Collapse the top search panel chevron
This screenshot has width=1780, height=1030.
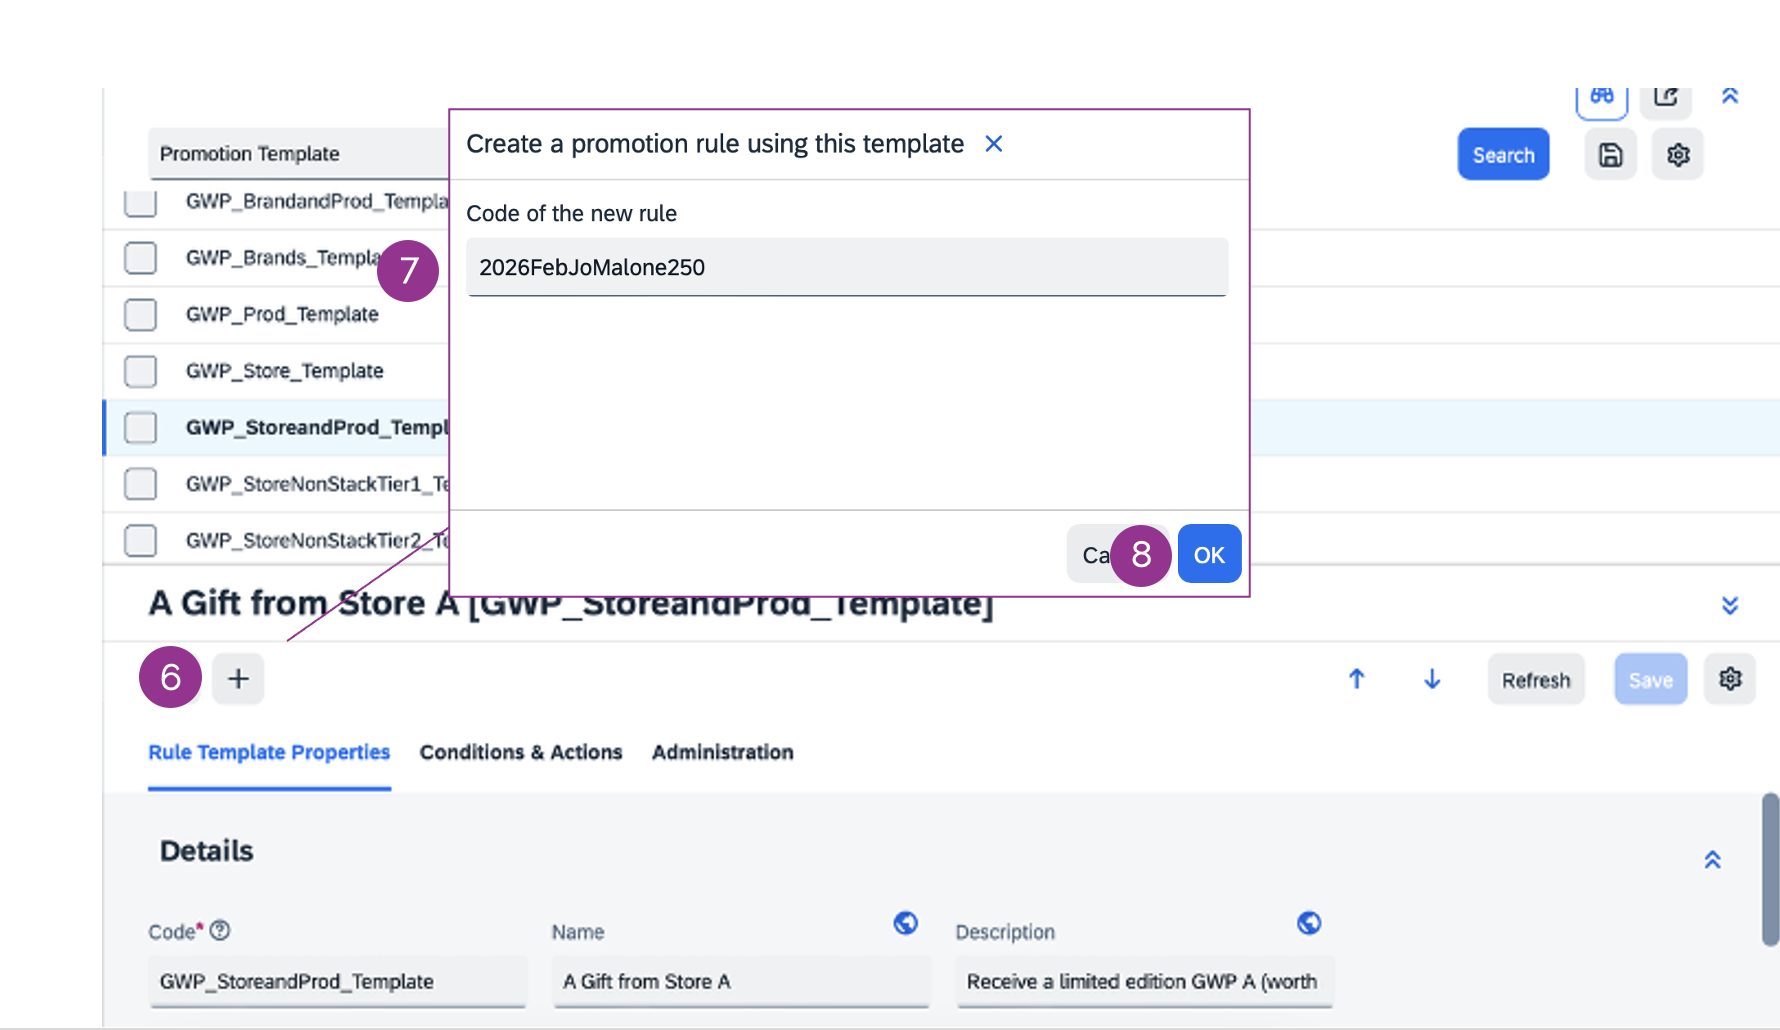pyautogui.click(x=1730, y=96)
